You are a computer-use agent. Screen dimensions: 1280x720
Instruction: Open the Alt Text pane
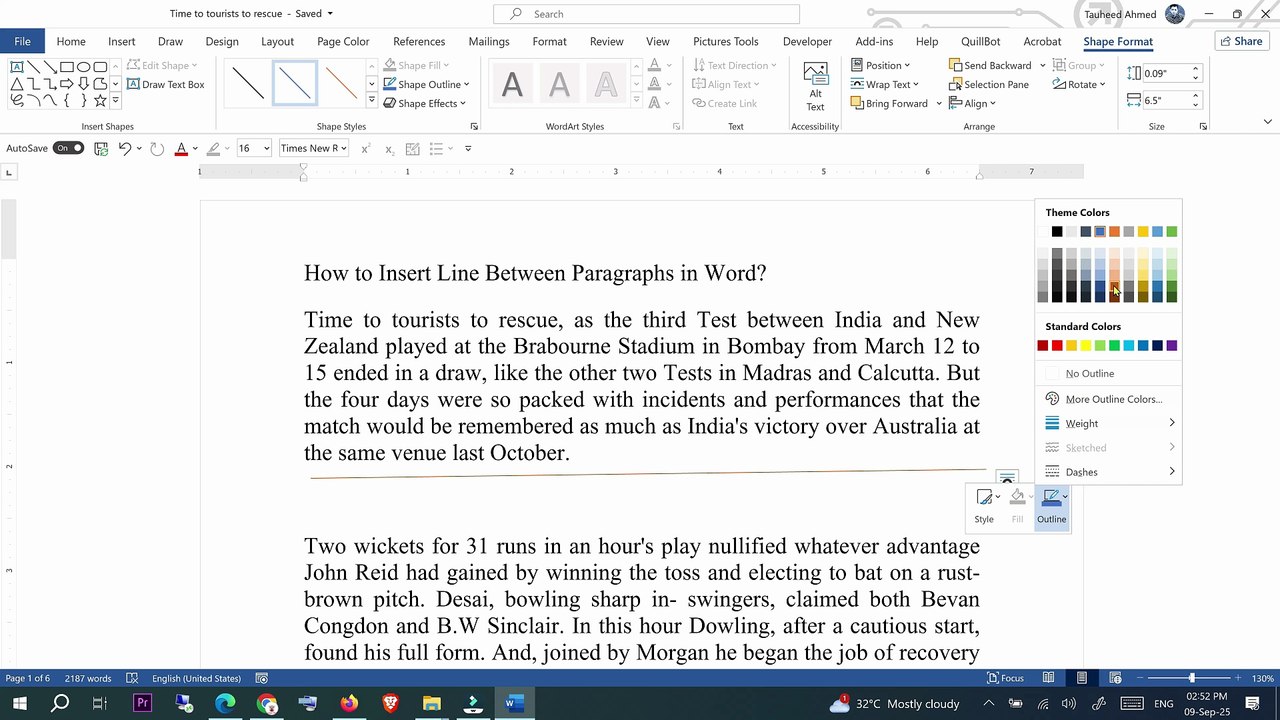point(815,86)
